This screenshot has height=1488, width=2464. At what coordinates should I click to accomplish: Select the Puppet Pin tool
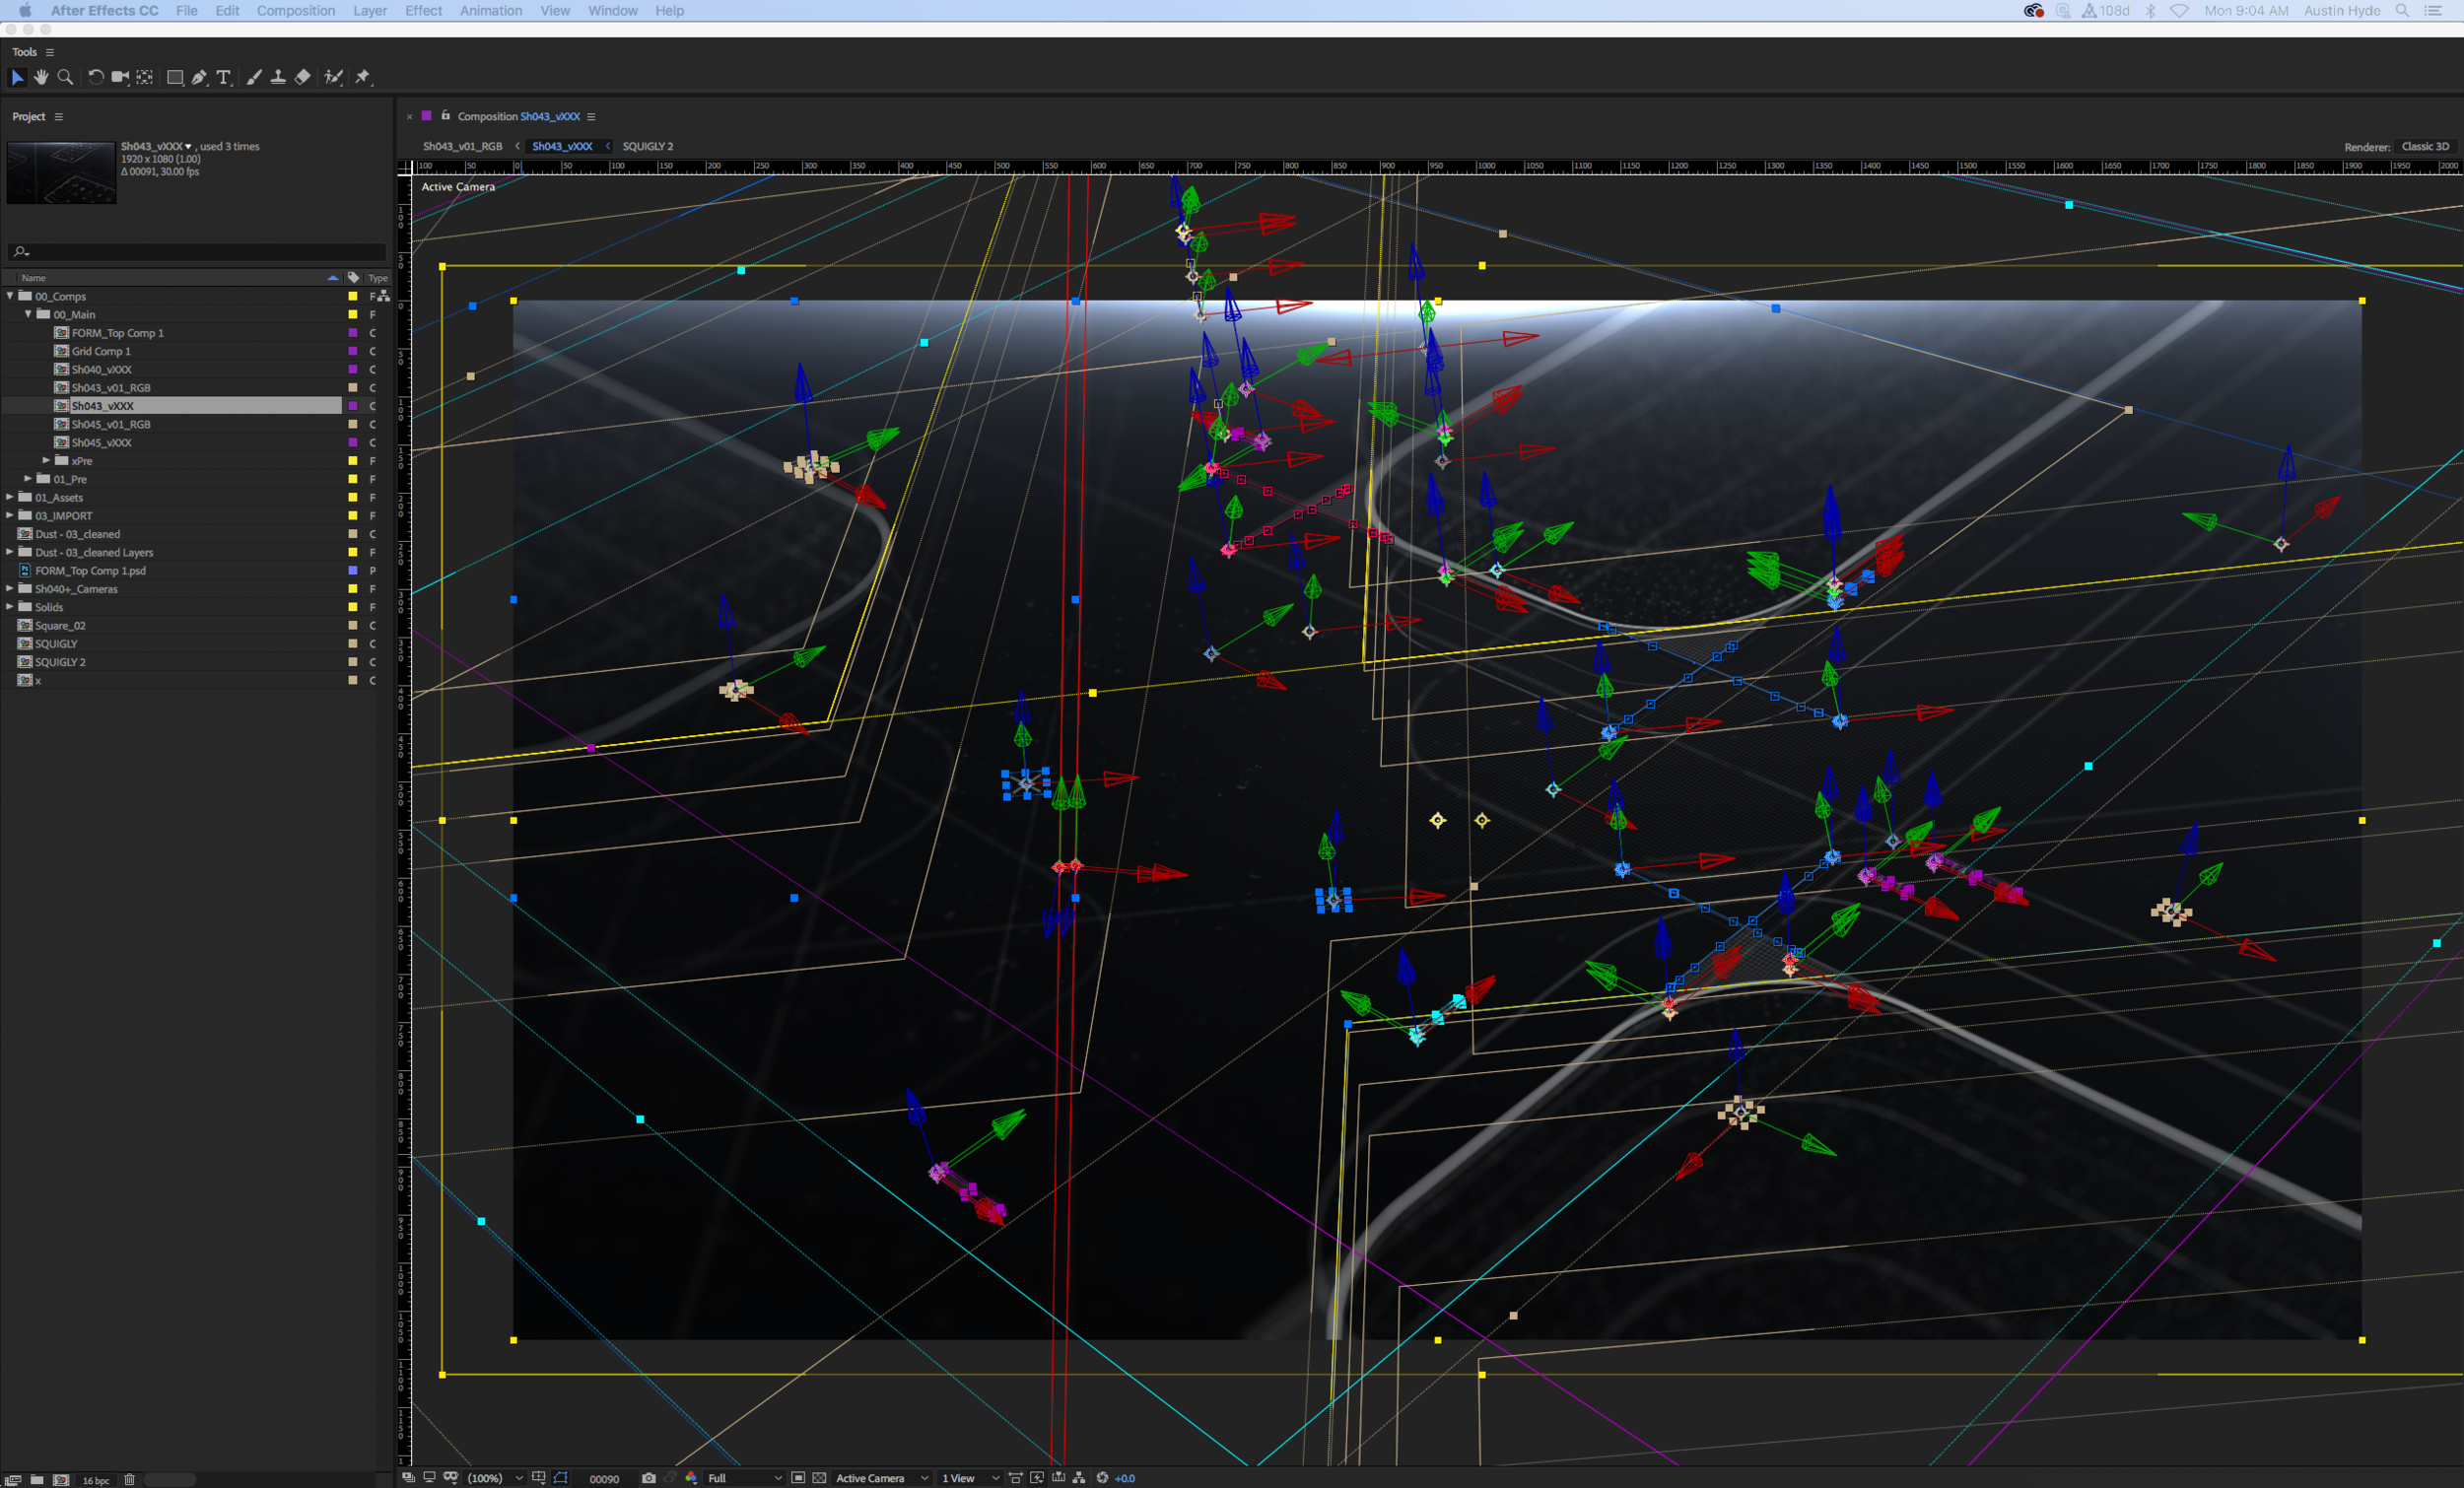(363, 77)
